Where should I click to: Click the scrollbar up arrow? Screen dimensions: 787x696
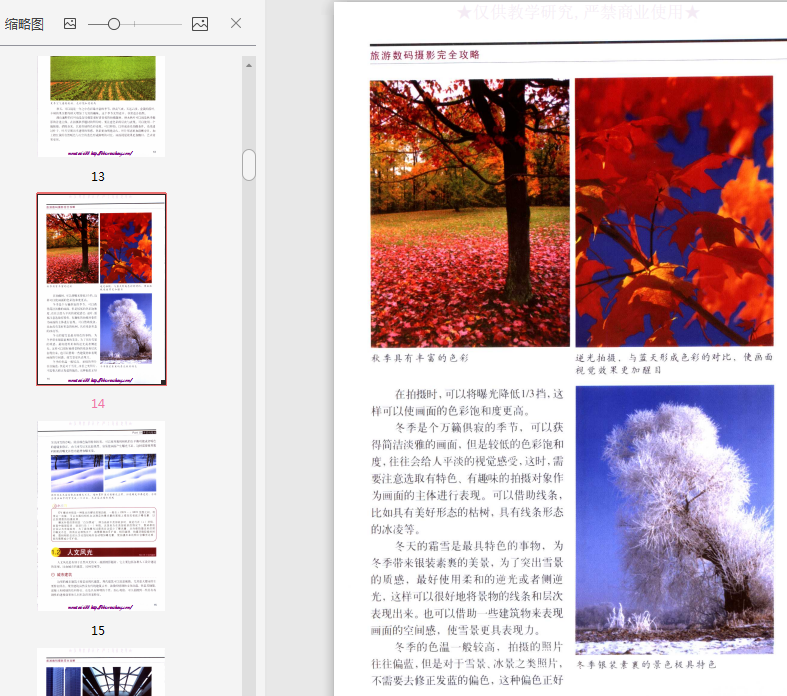tap(249, 65)
